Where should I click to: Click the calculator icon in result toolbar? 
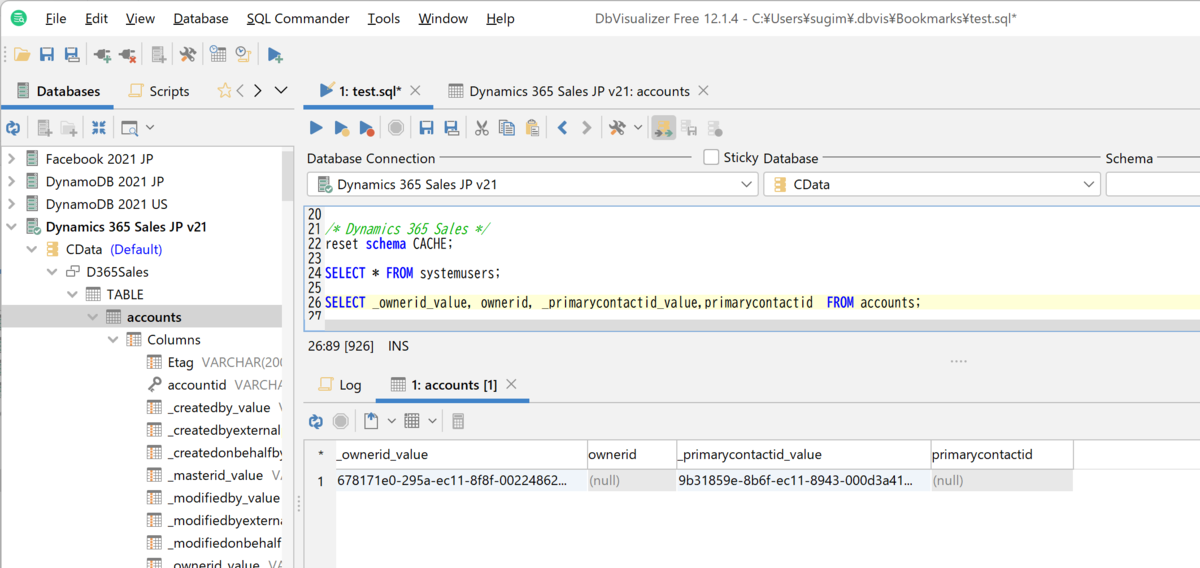point(458,421)
